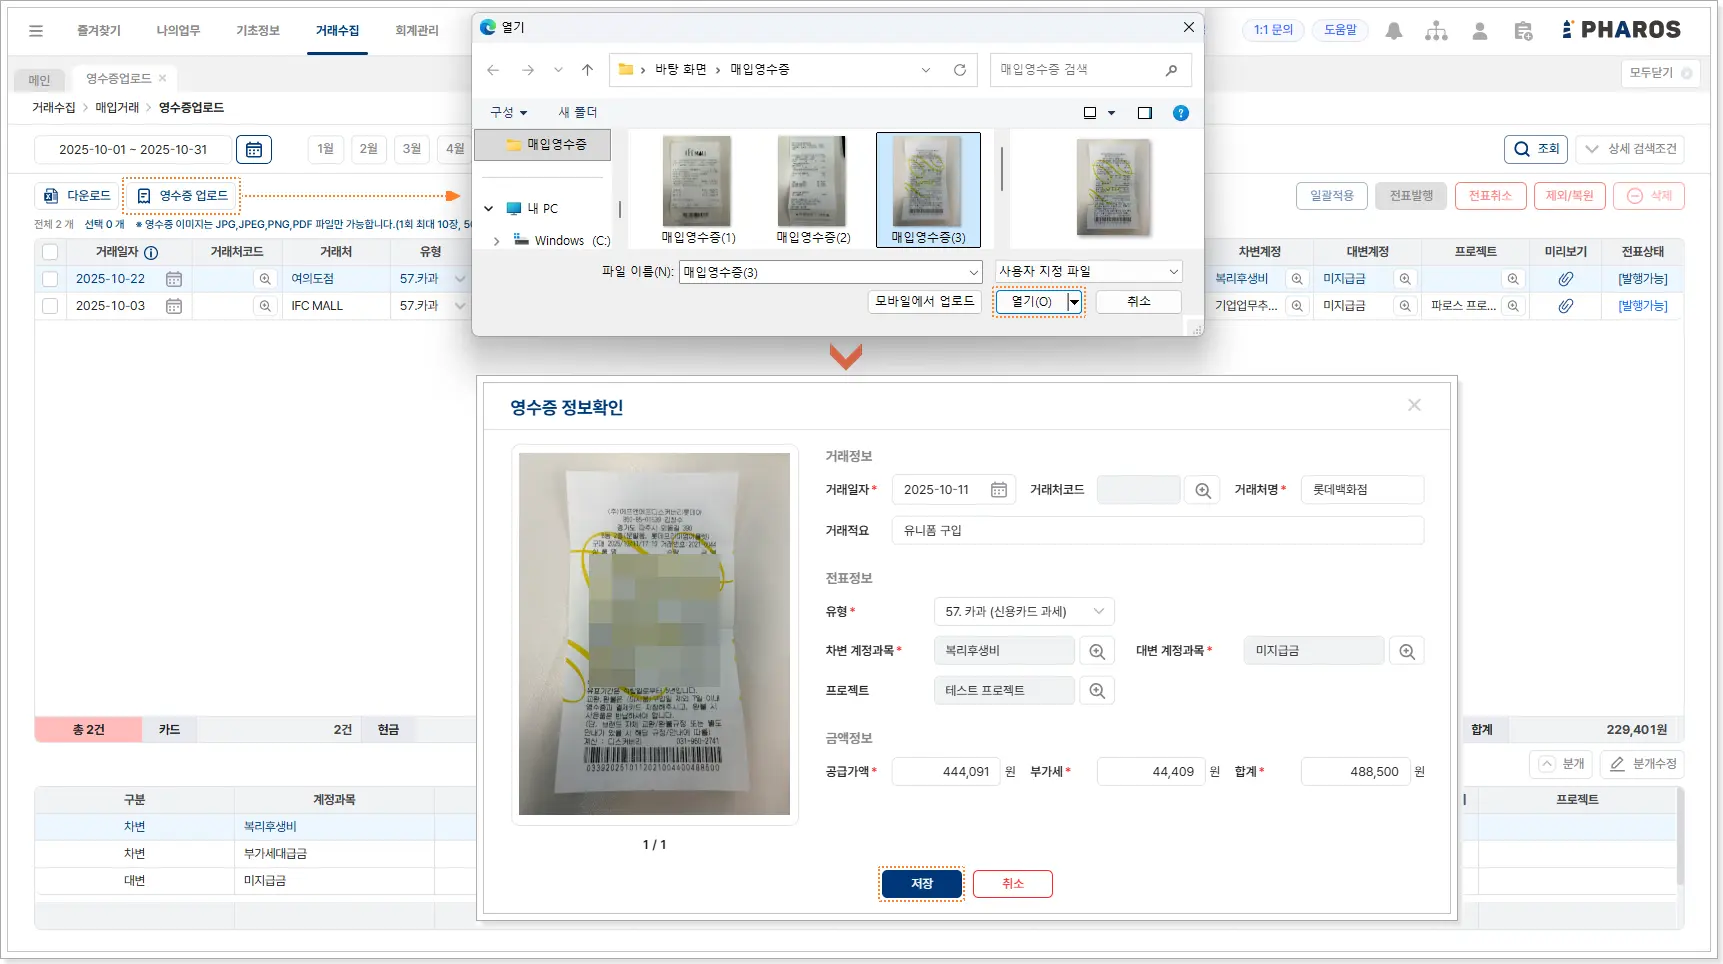Select the 매입영수증(2) thumbnail
The image size is (1723, 964).
pyautogui.click(x=813, y=190)
